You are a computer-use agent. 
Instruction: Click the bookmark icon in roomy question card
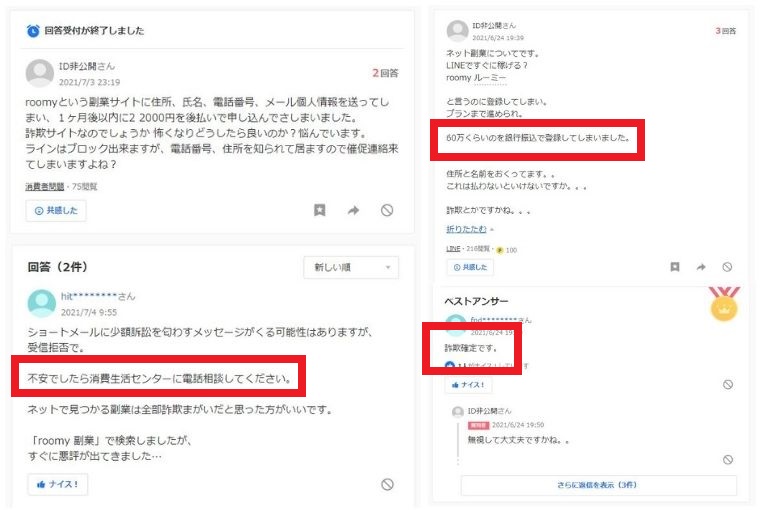[x=319, y=210]
